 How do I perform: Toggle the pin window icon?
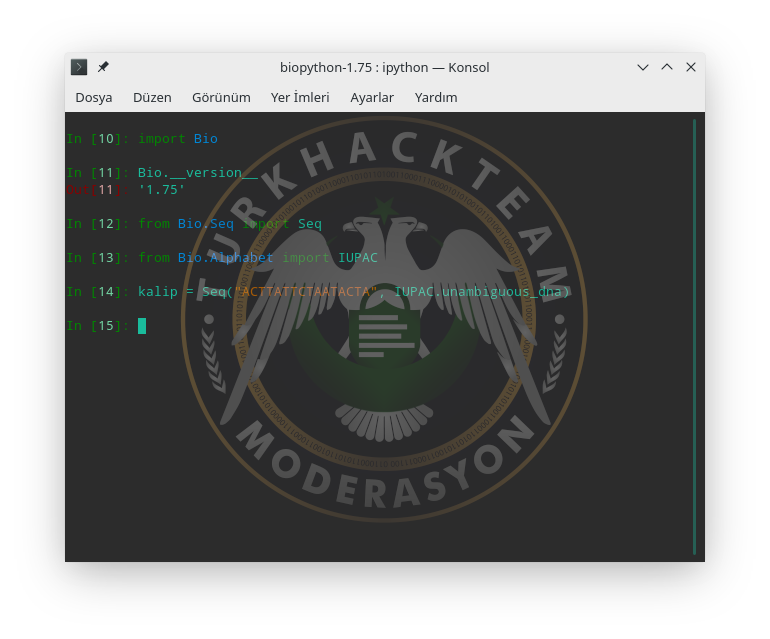[103, 67]
